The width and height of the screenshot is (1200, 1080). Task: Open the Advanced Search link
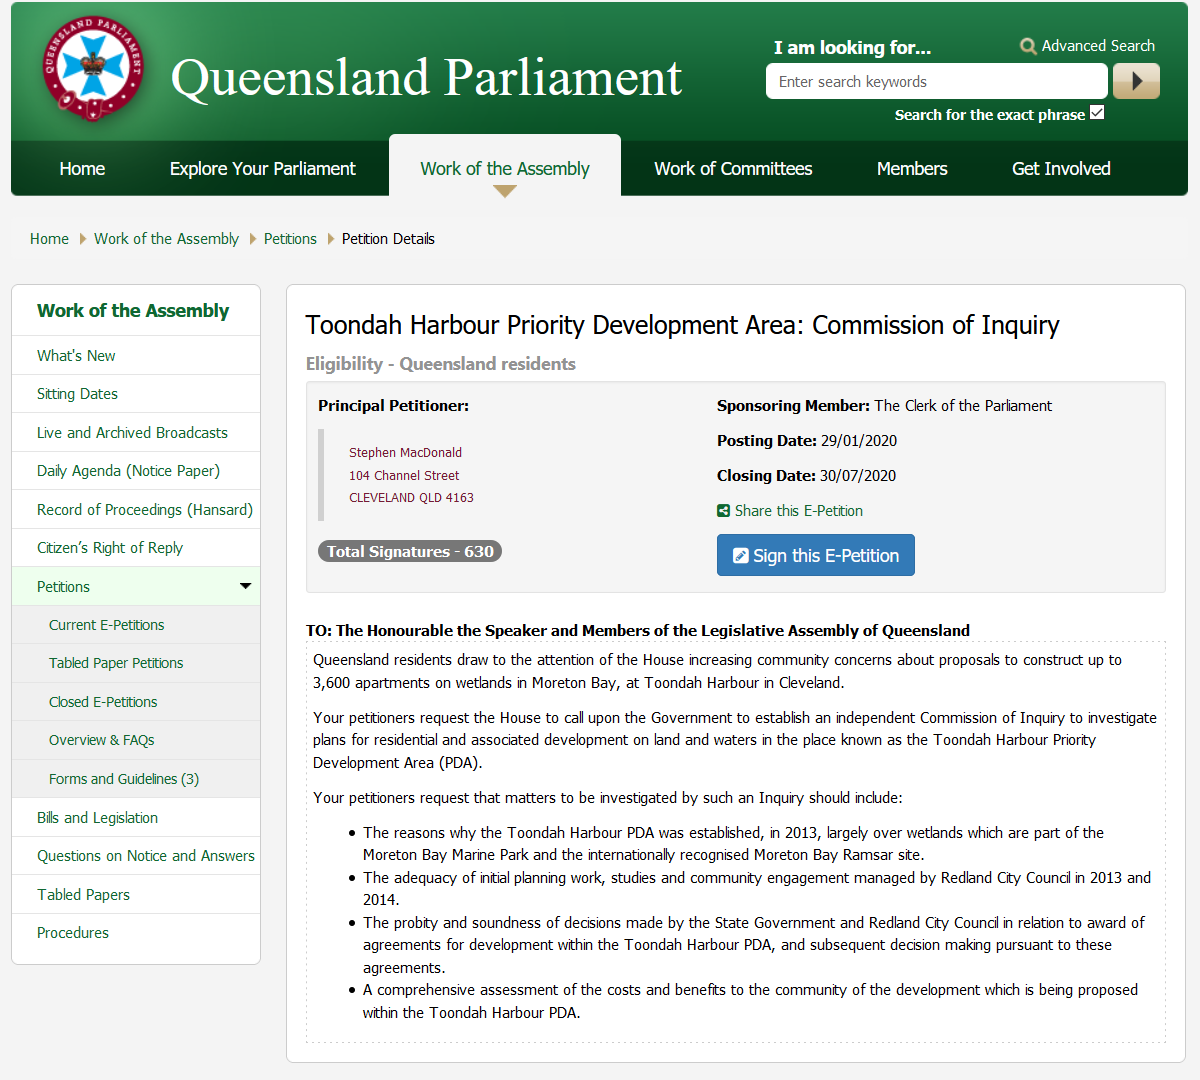[1098, 46]
